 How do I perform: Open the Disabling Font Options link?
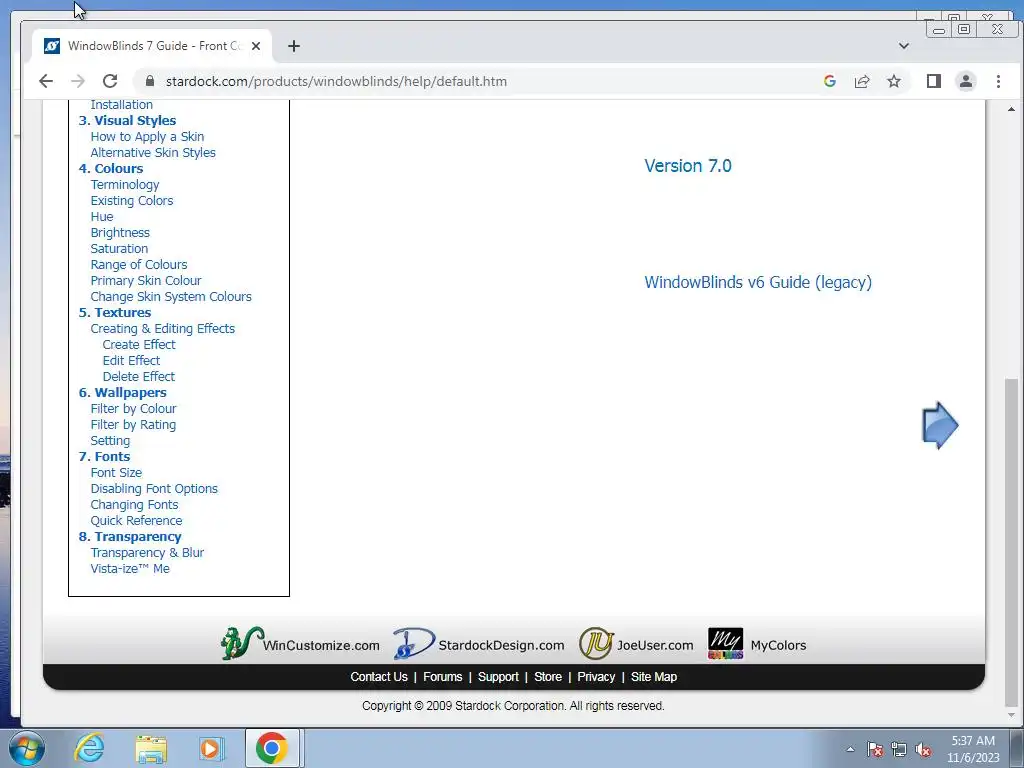154,488
